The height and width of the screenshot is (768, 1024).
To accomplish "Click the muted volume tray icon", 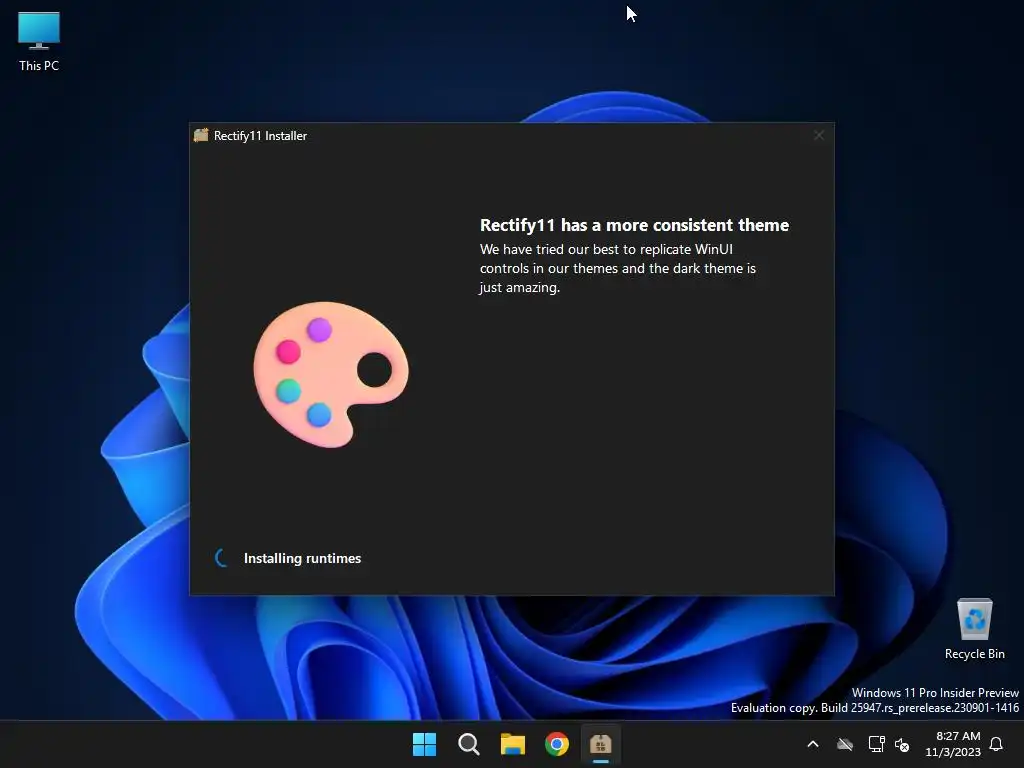I will (902, 744).
